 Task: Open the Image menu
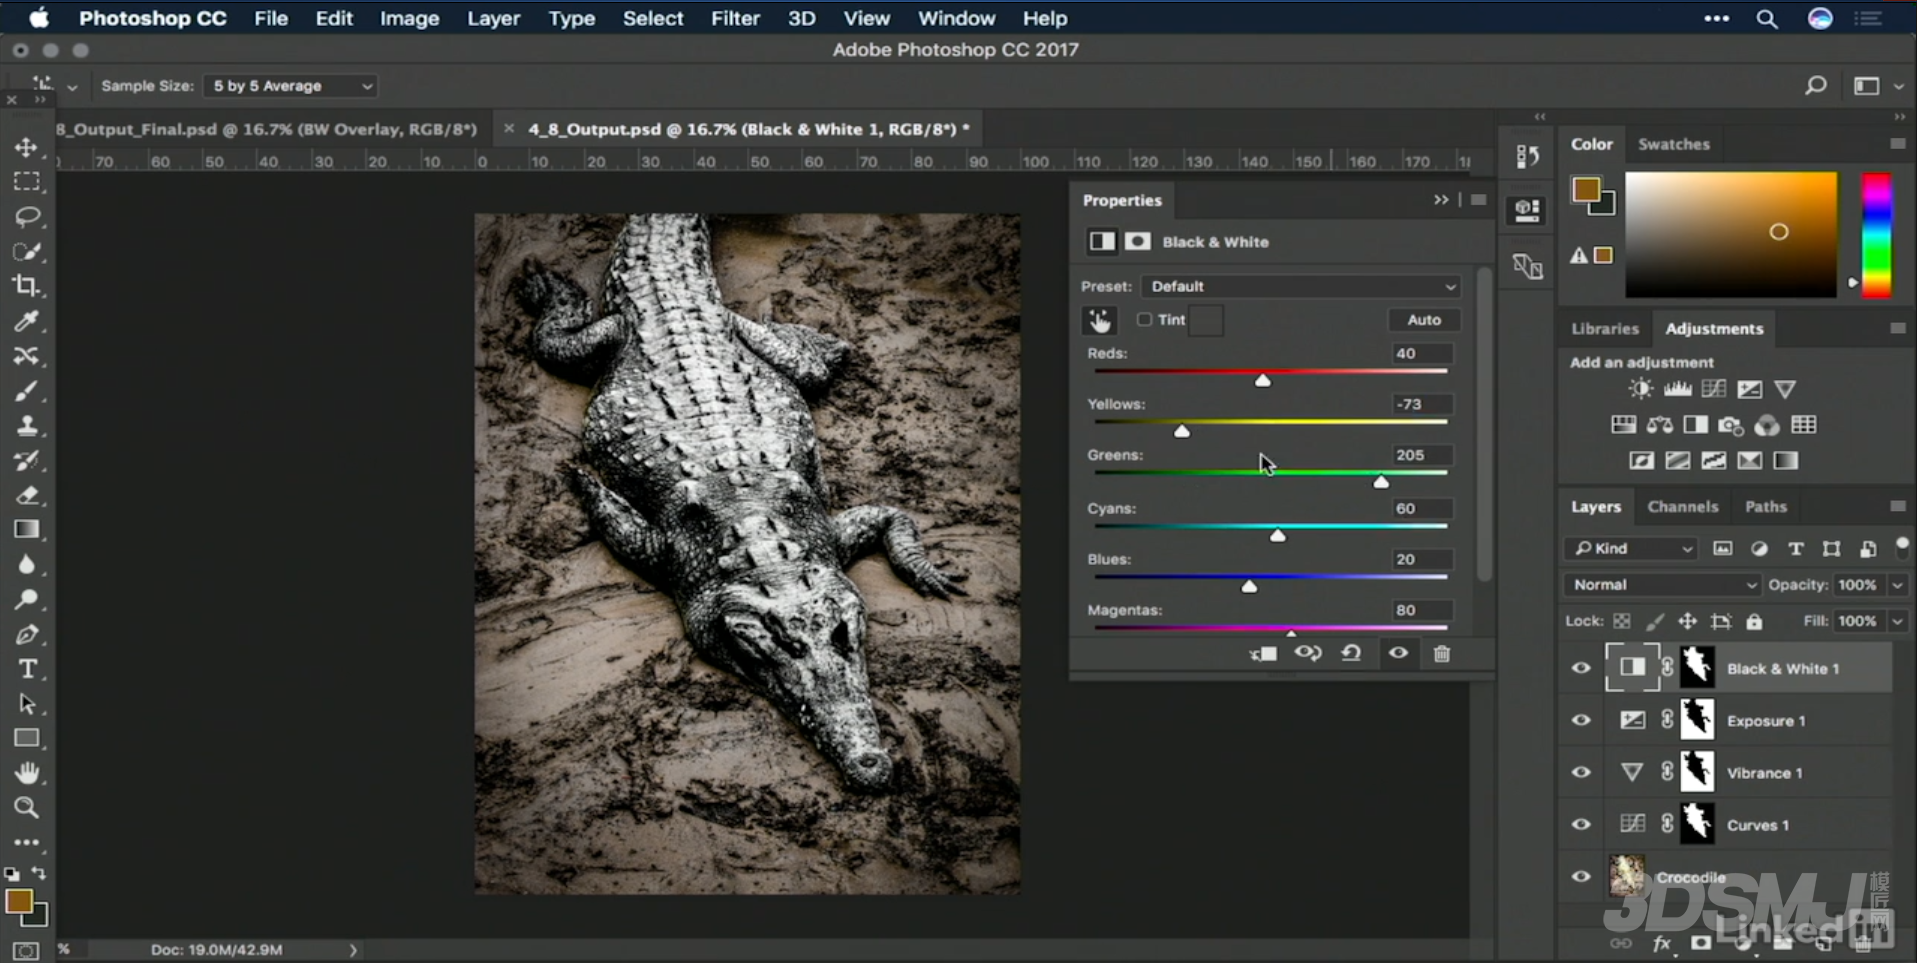pos(409,18)
